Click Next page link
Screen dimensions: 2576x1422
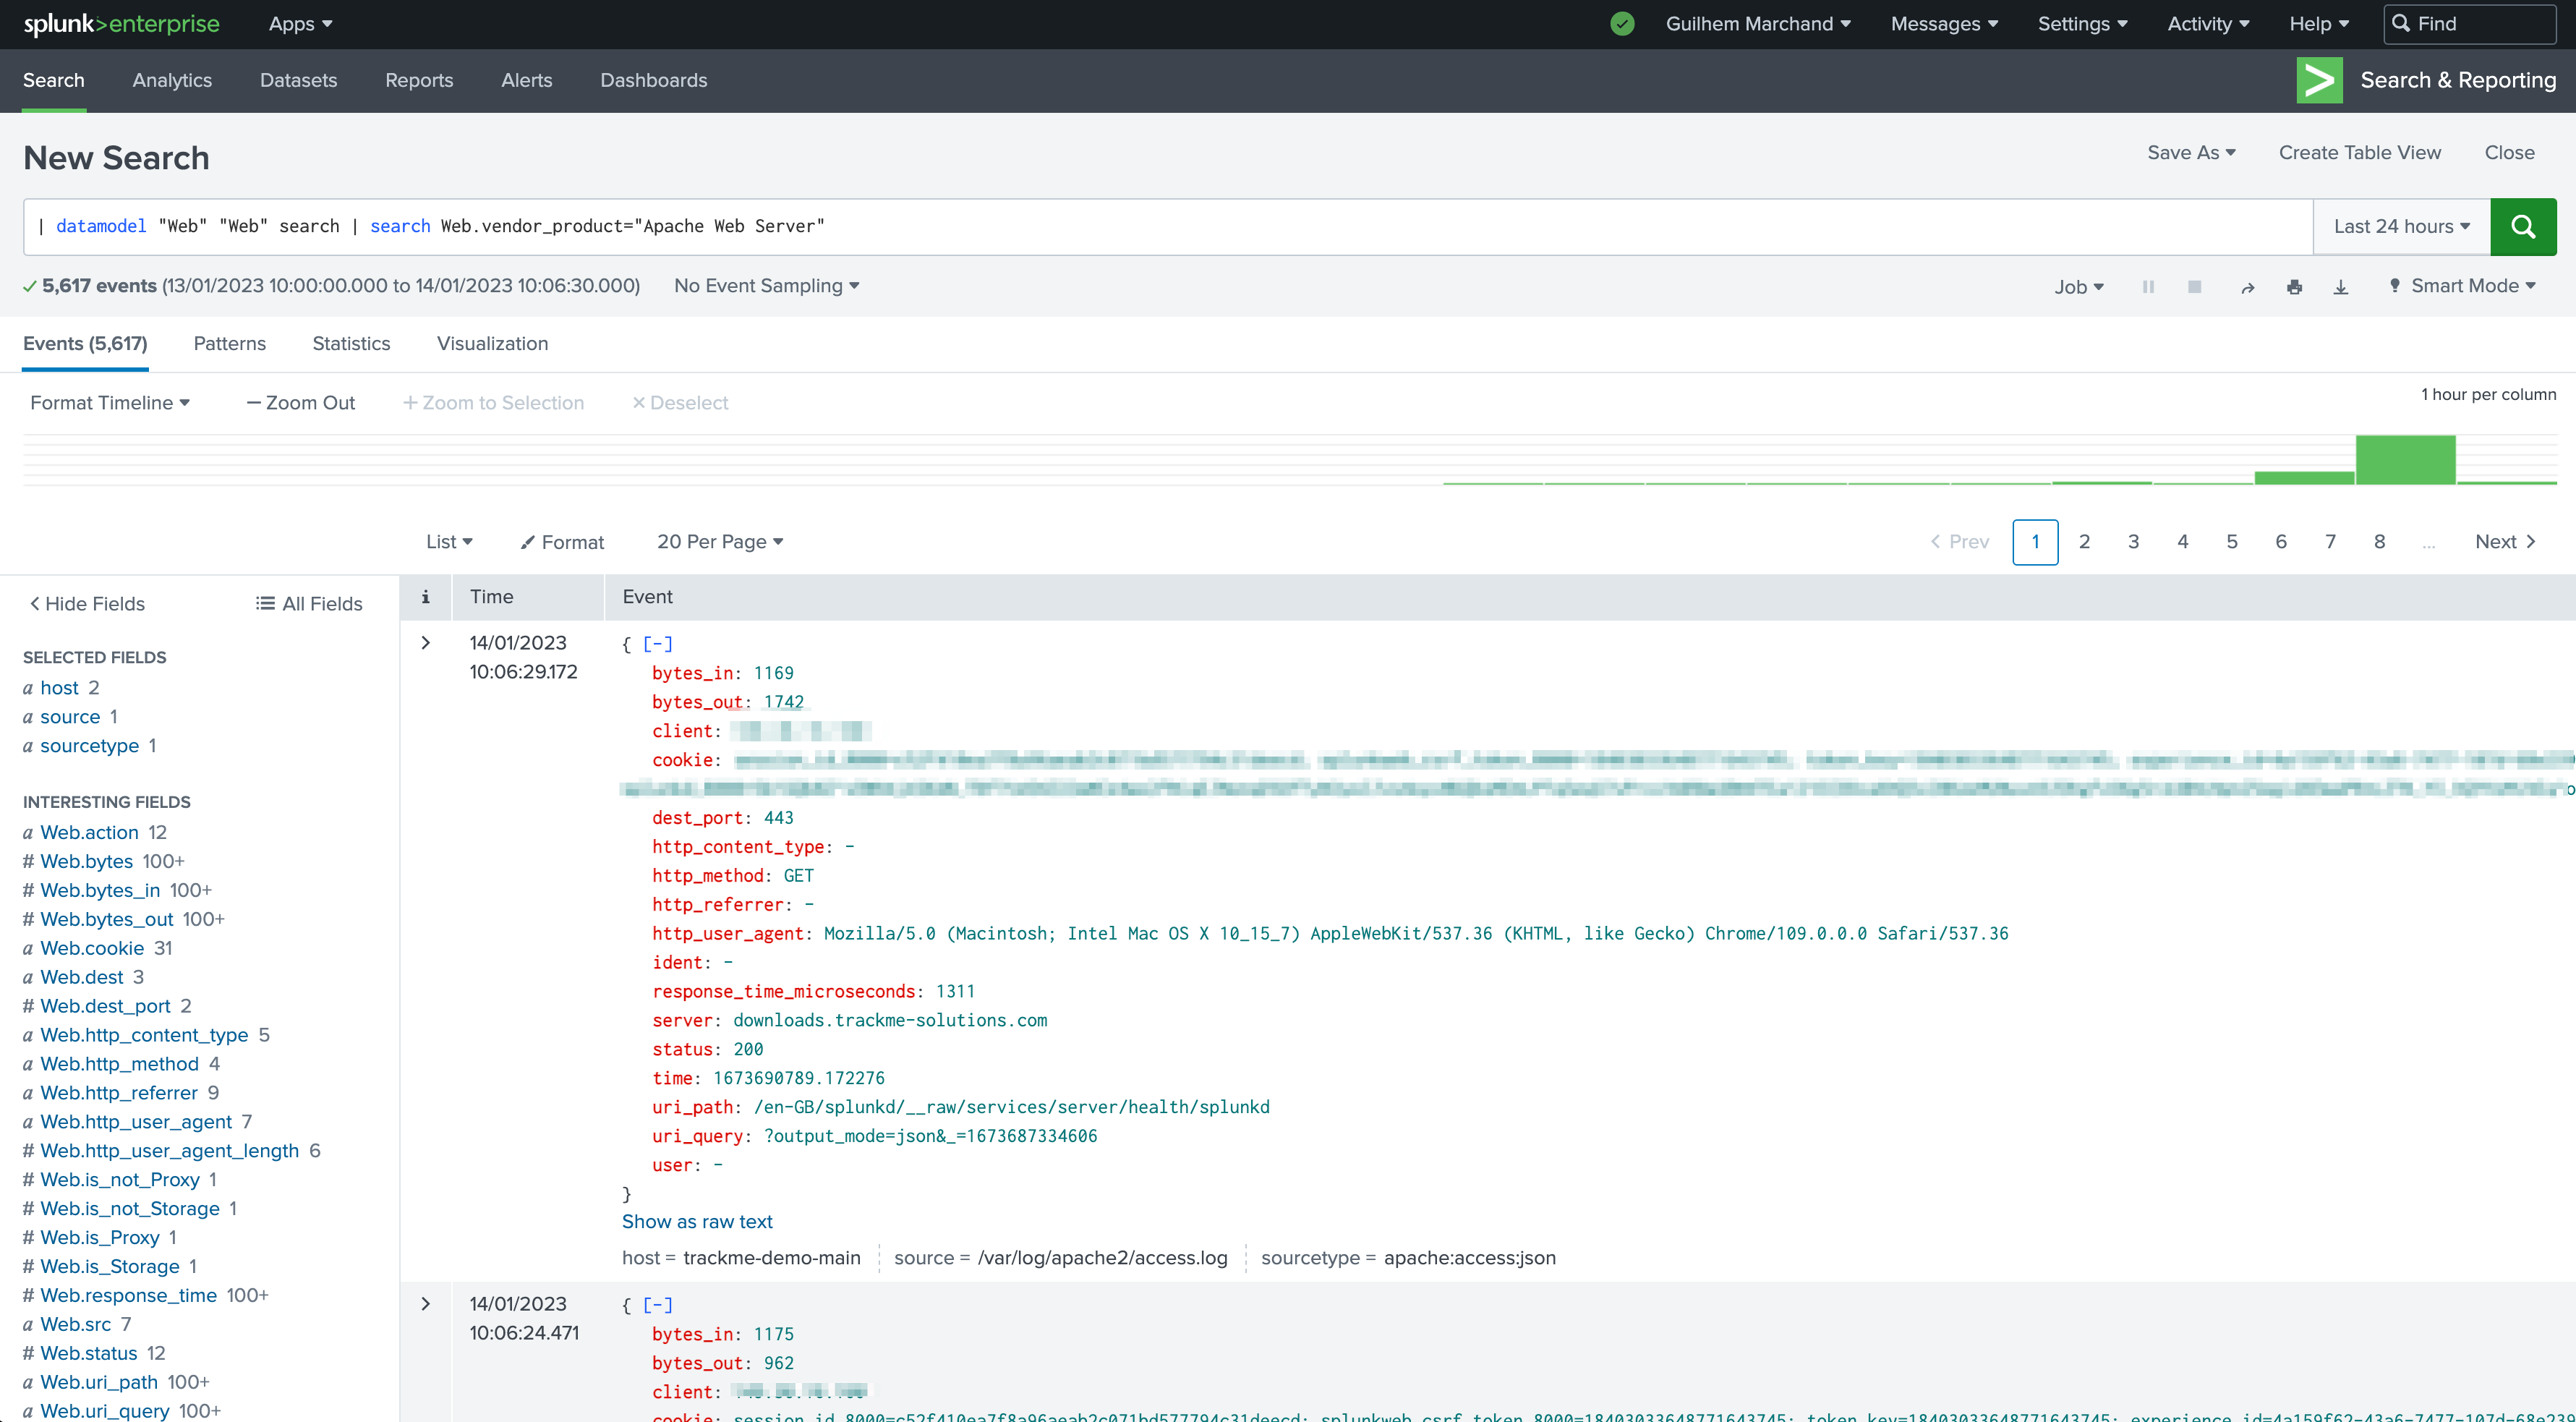[2505, 542]
